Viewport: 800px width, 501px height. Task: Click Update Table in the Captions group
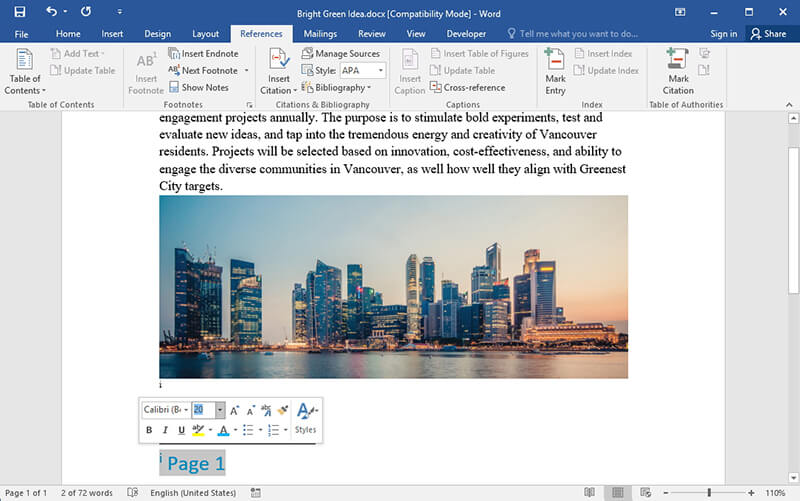click(x=463, y=70)
